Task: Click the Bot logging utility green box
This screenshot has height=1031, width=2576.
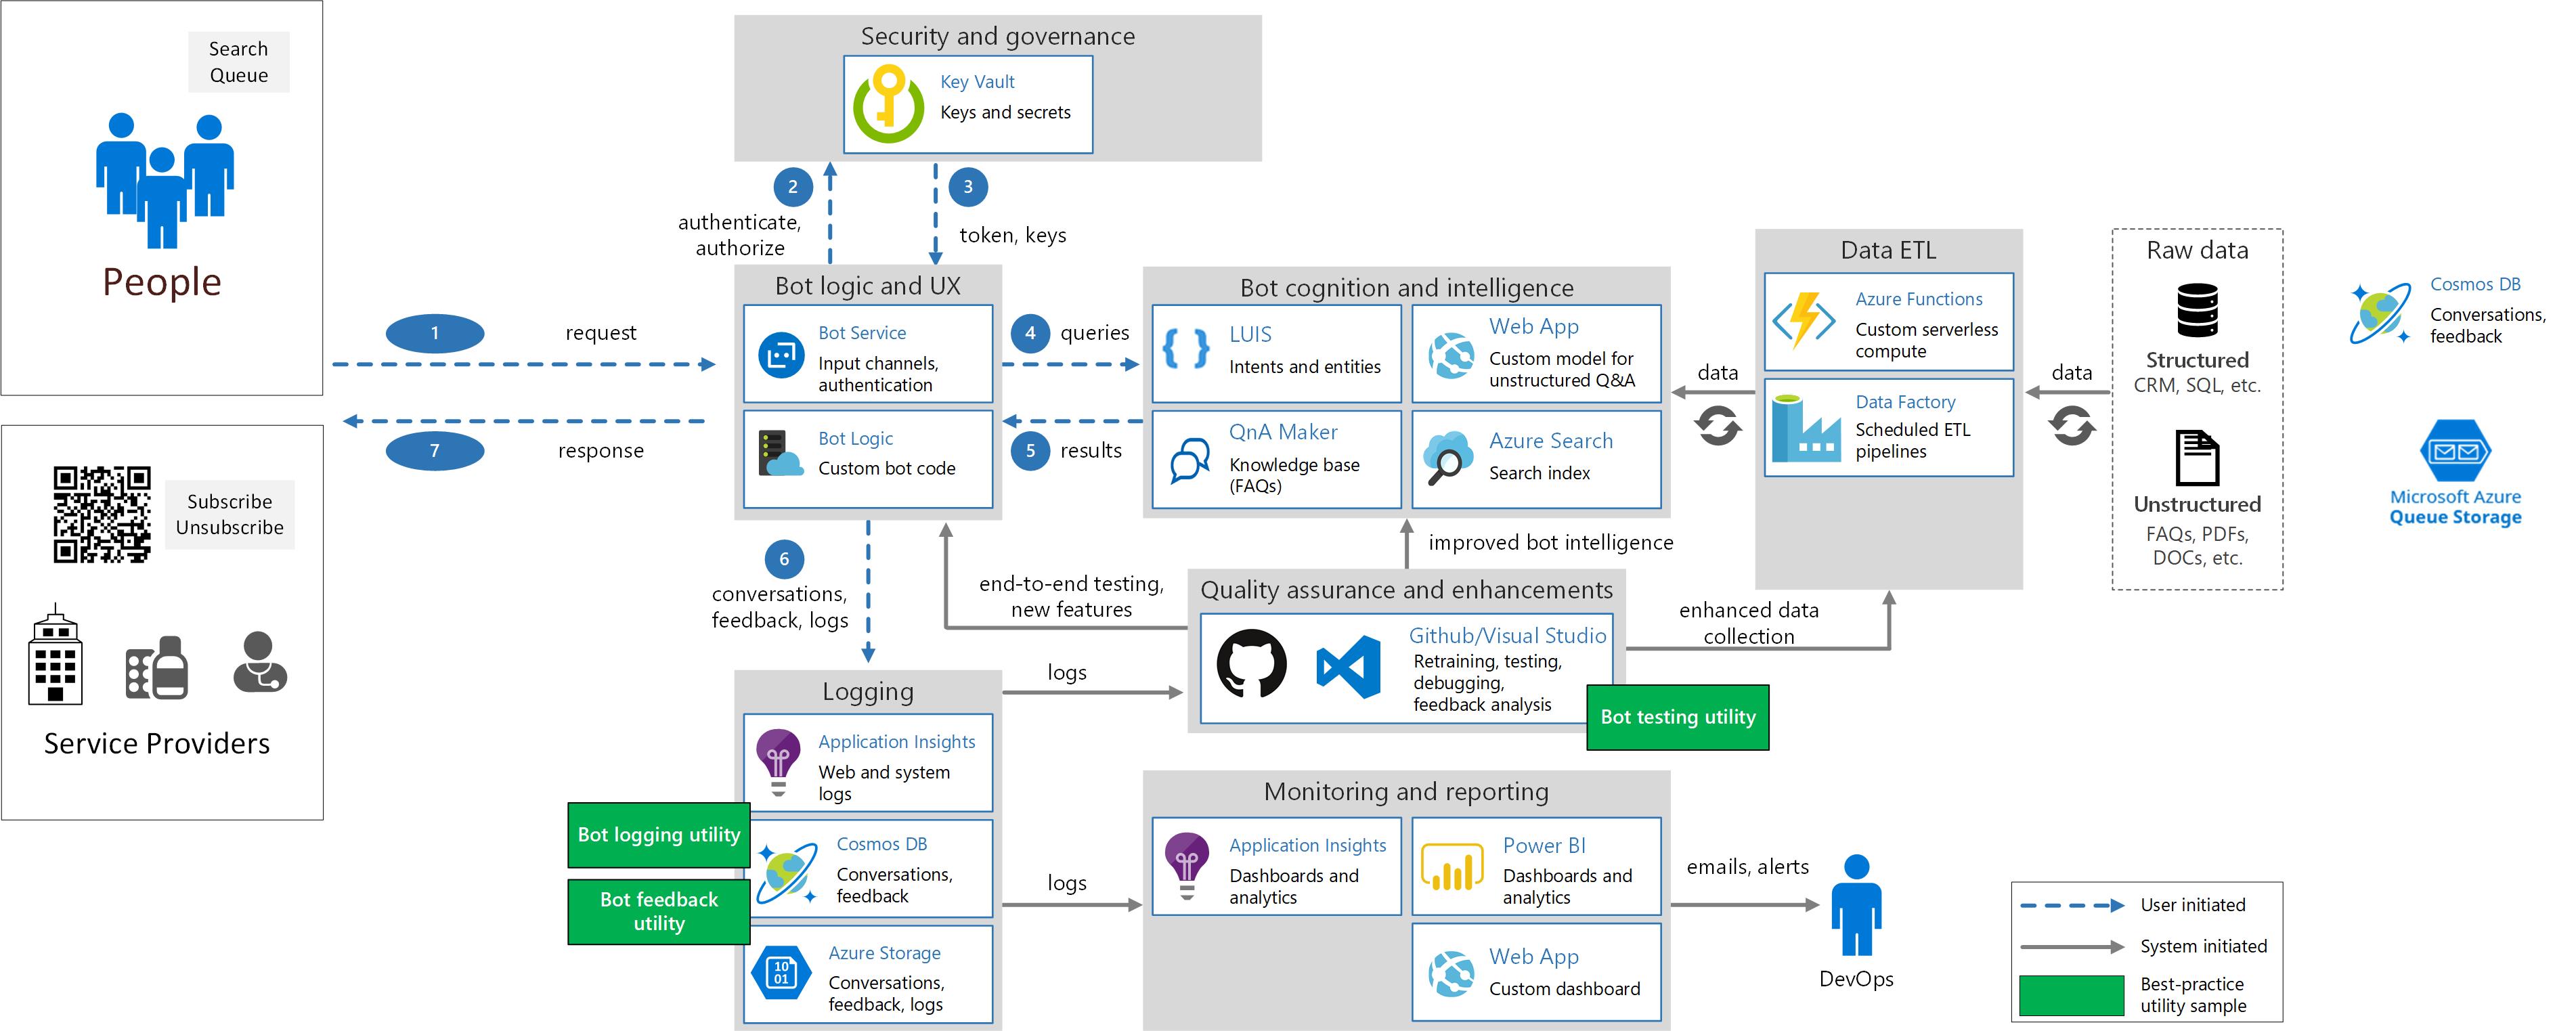Action: [658, 835]
